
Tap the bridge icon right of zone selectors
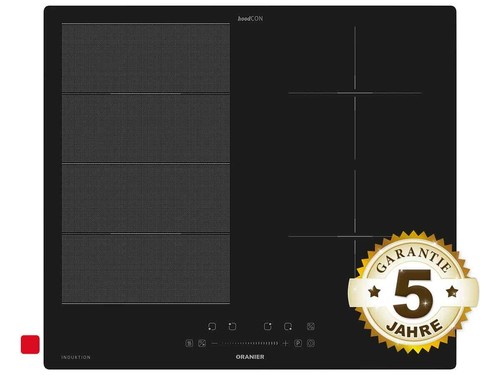coord(311,326)
